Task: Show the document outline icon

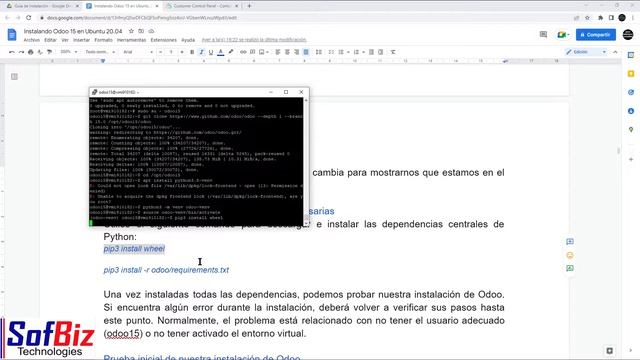Action: point(14,76)
